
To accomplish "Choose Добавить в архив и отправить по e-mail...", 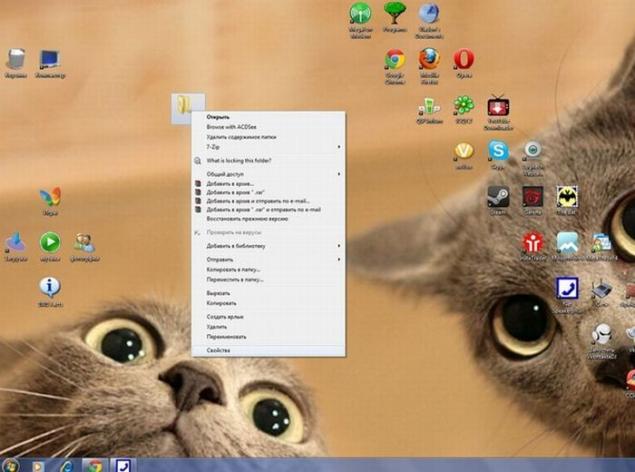I will (x=268, y=201).
